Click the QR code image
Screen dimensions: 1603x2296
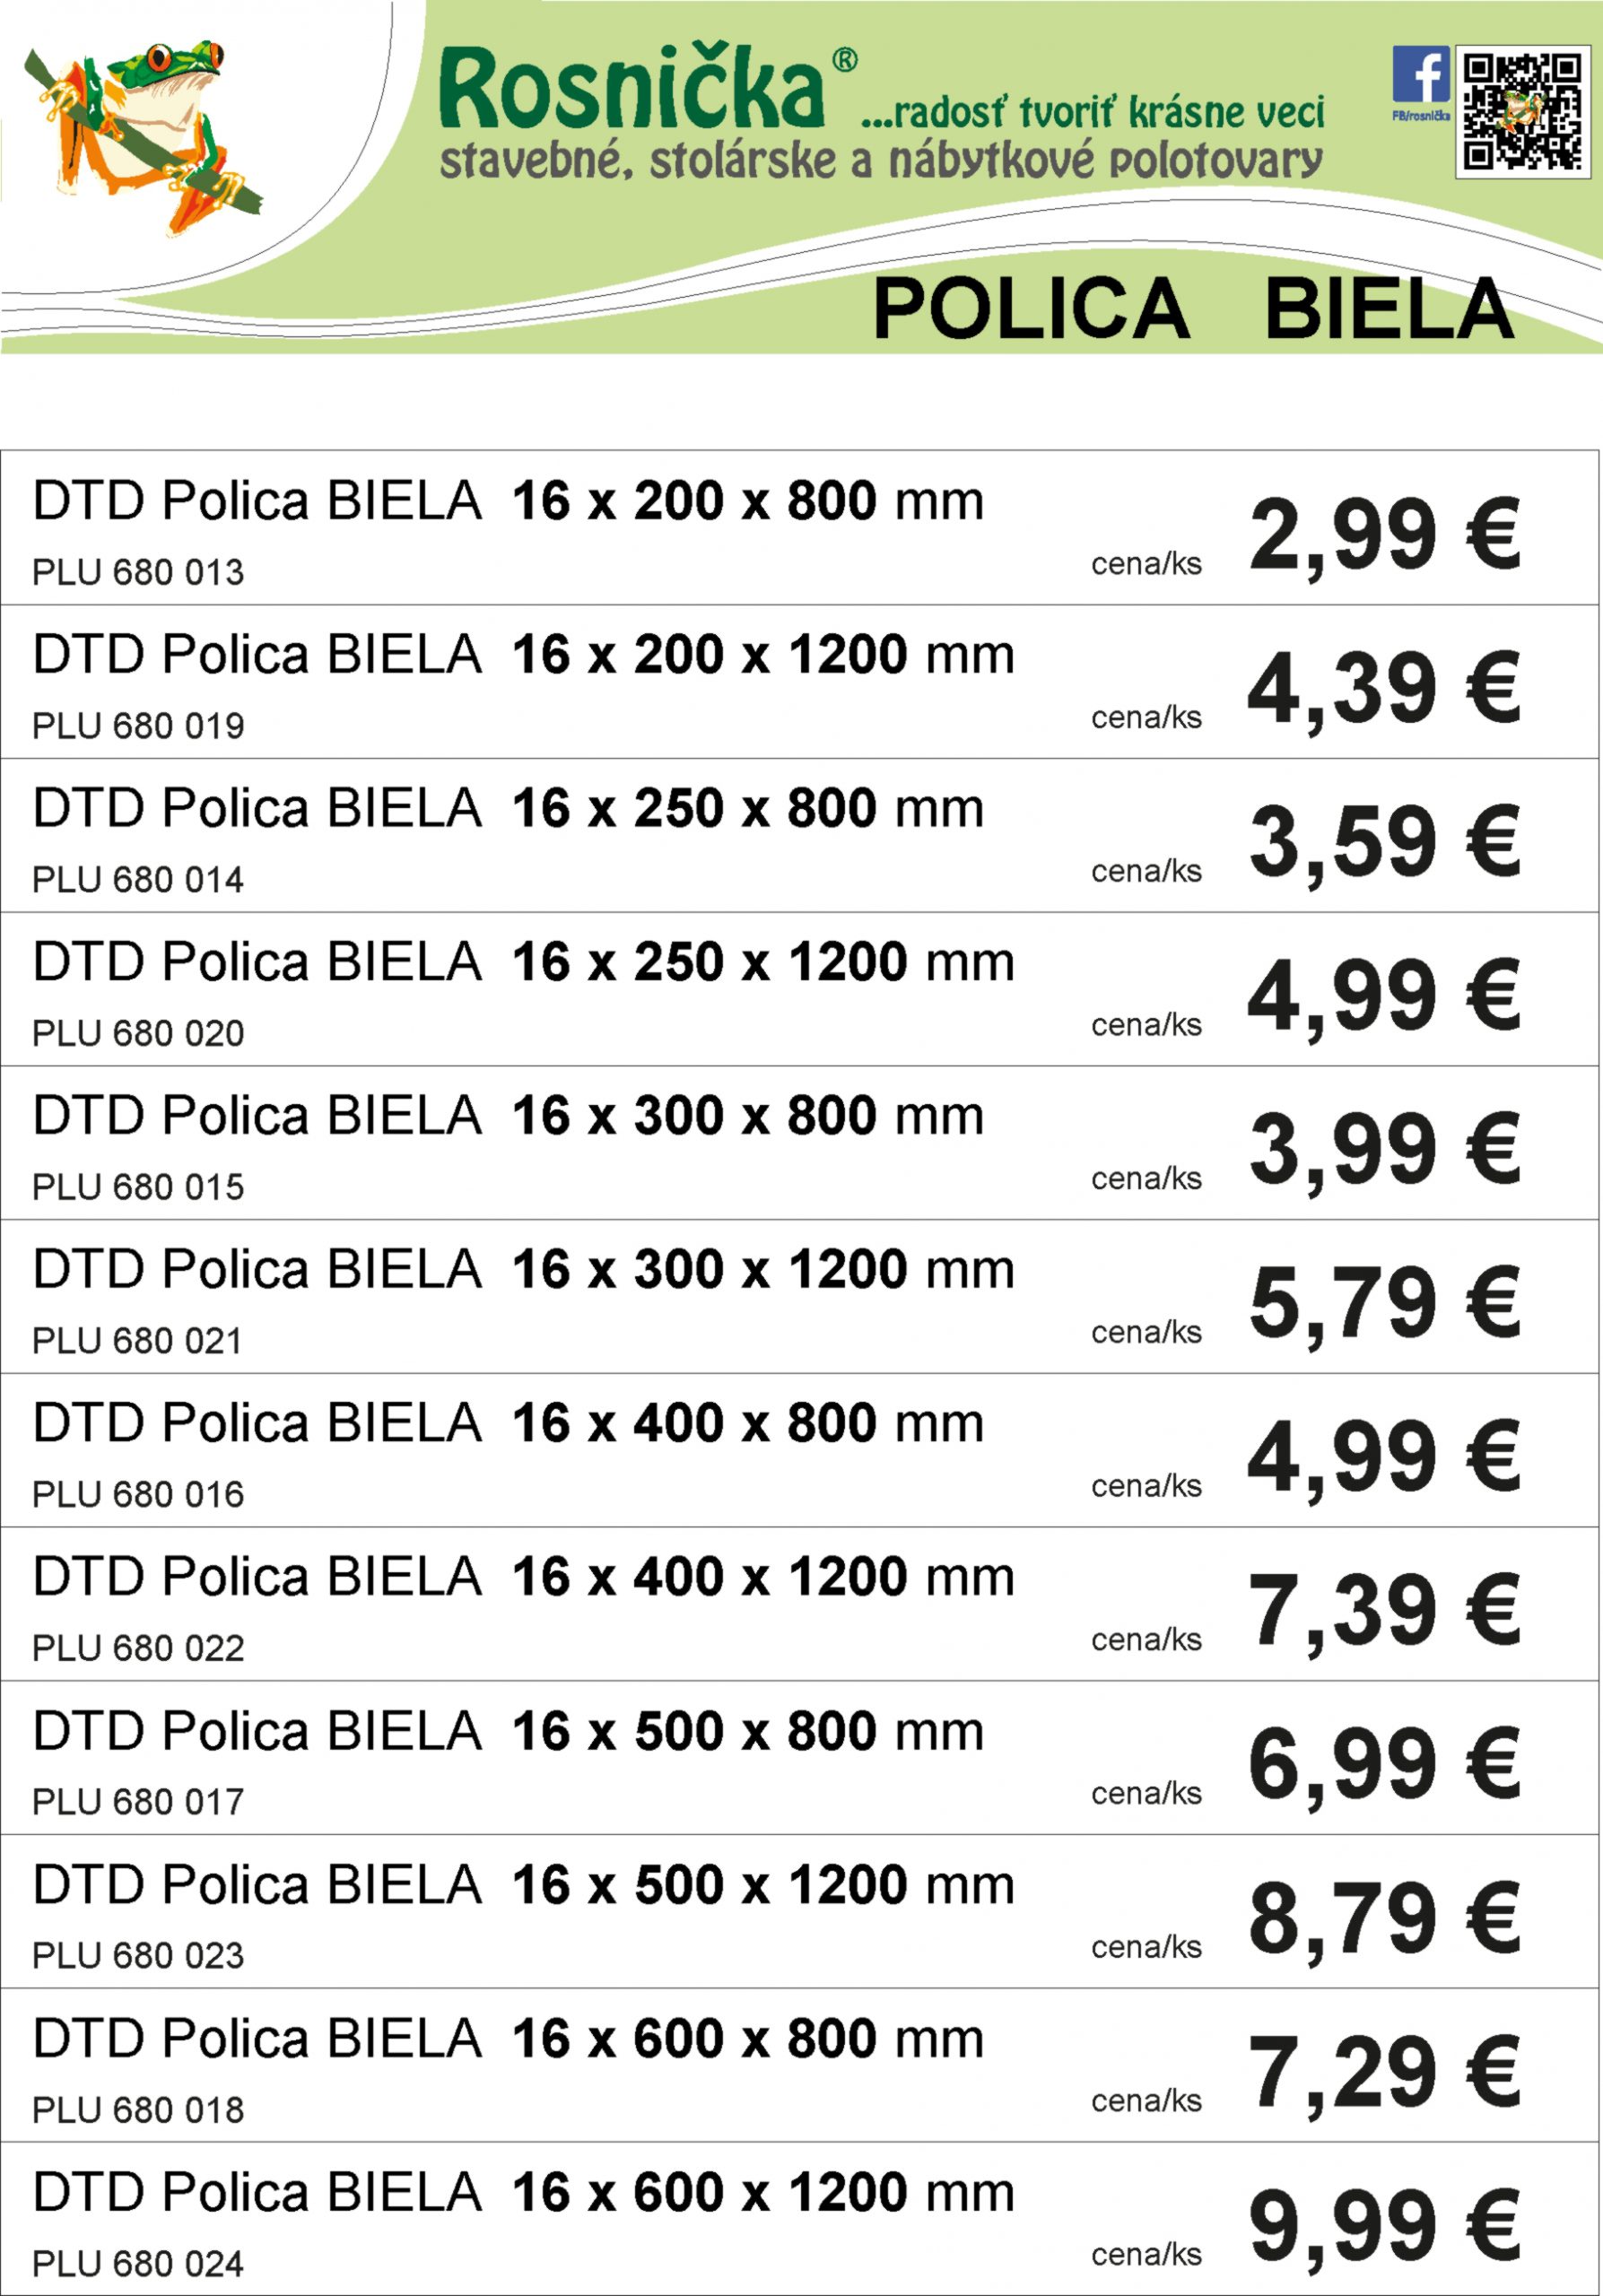1523,111
